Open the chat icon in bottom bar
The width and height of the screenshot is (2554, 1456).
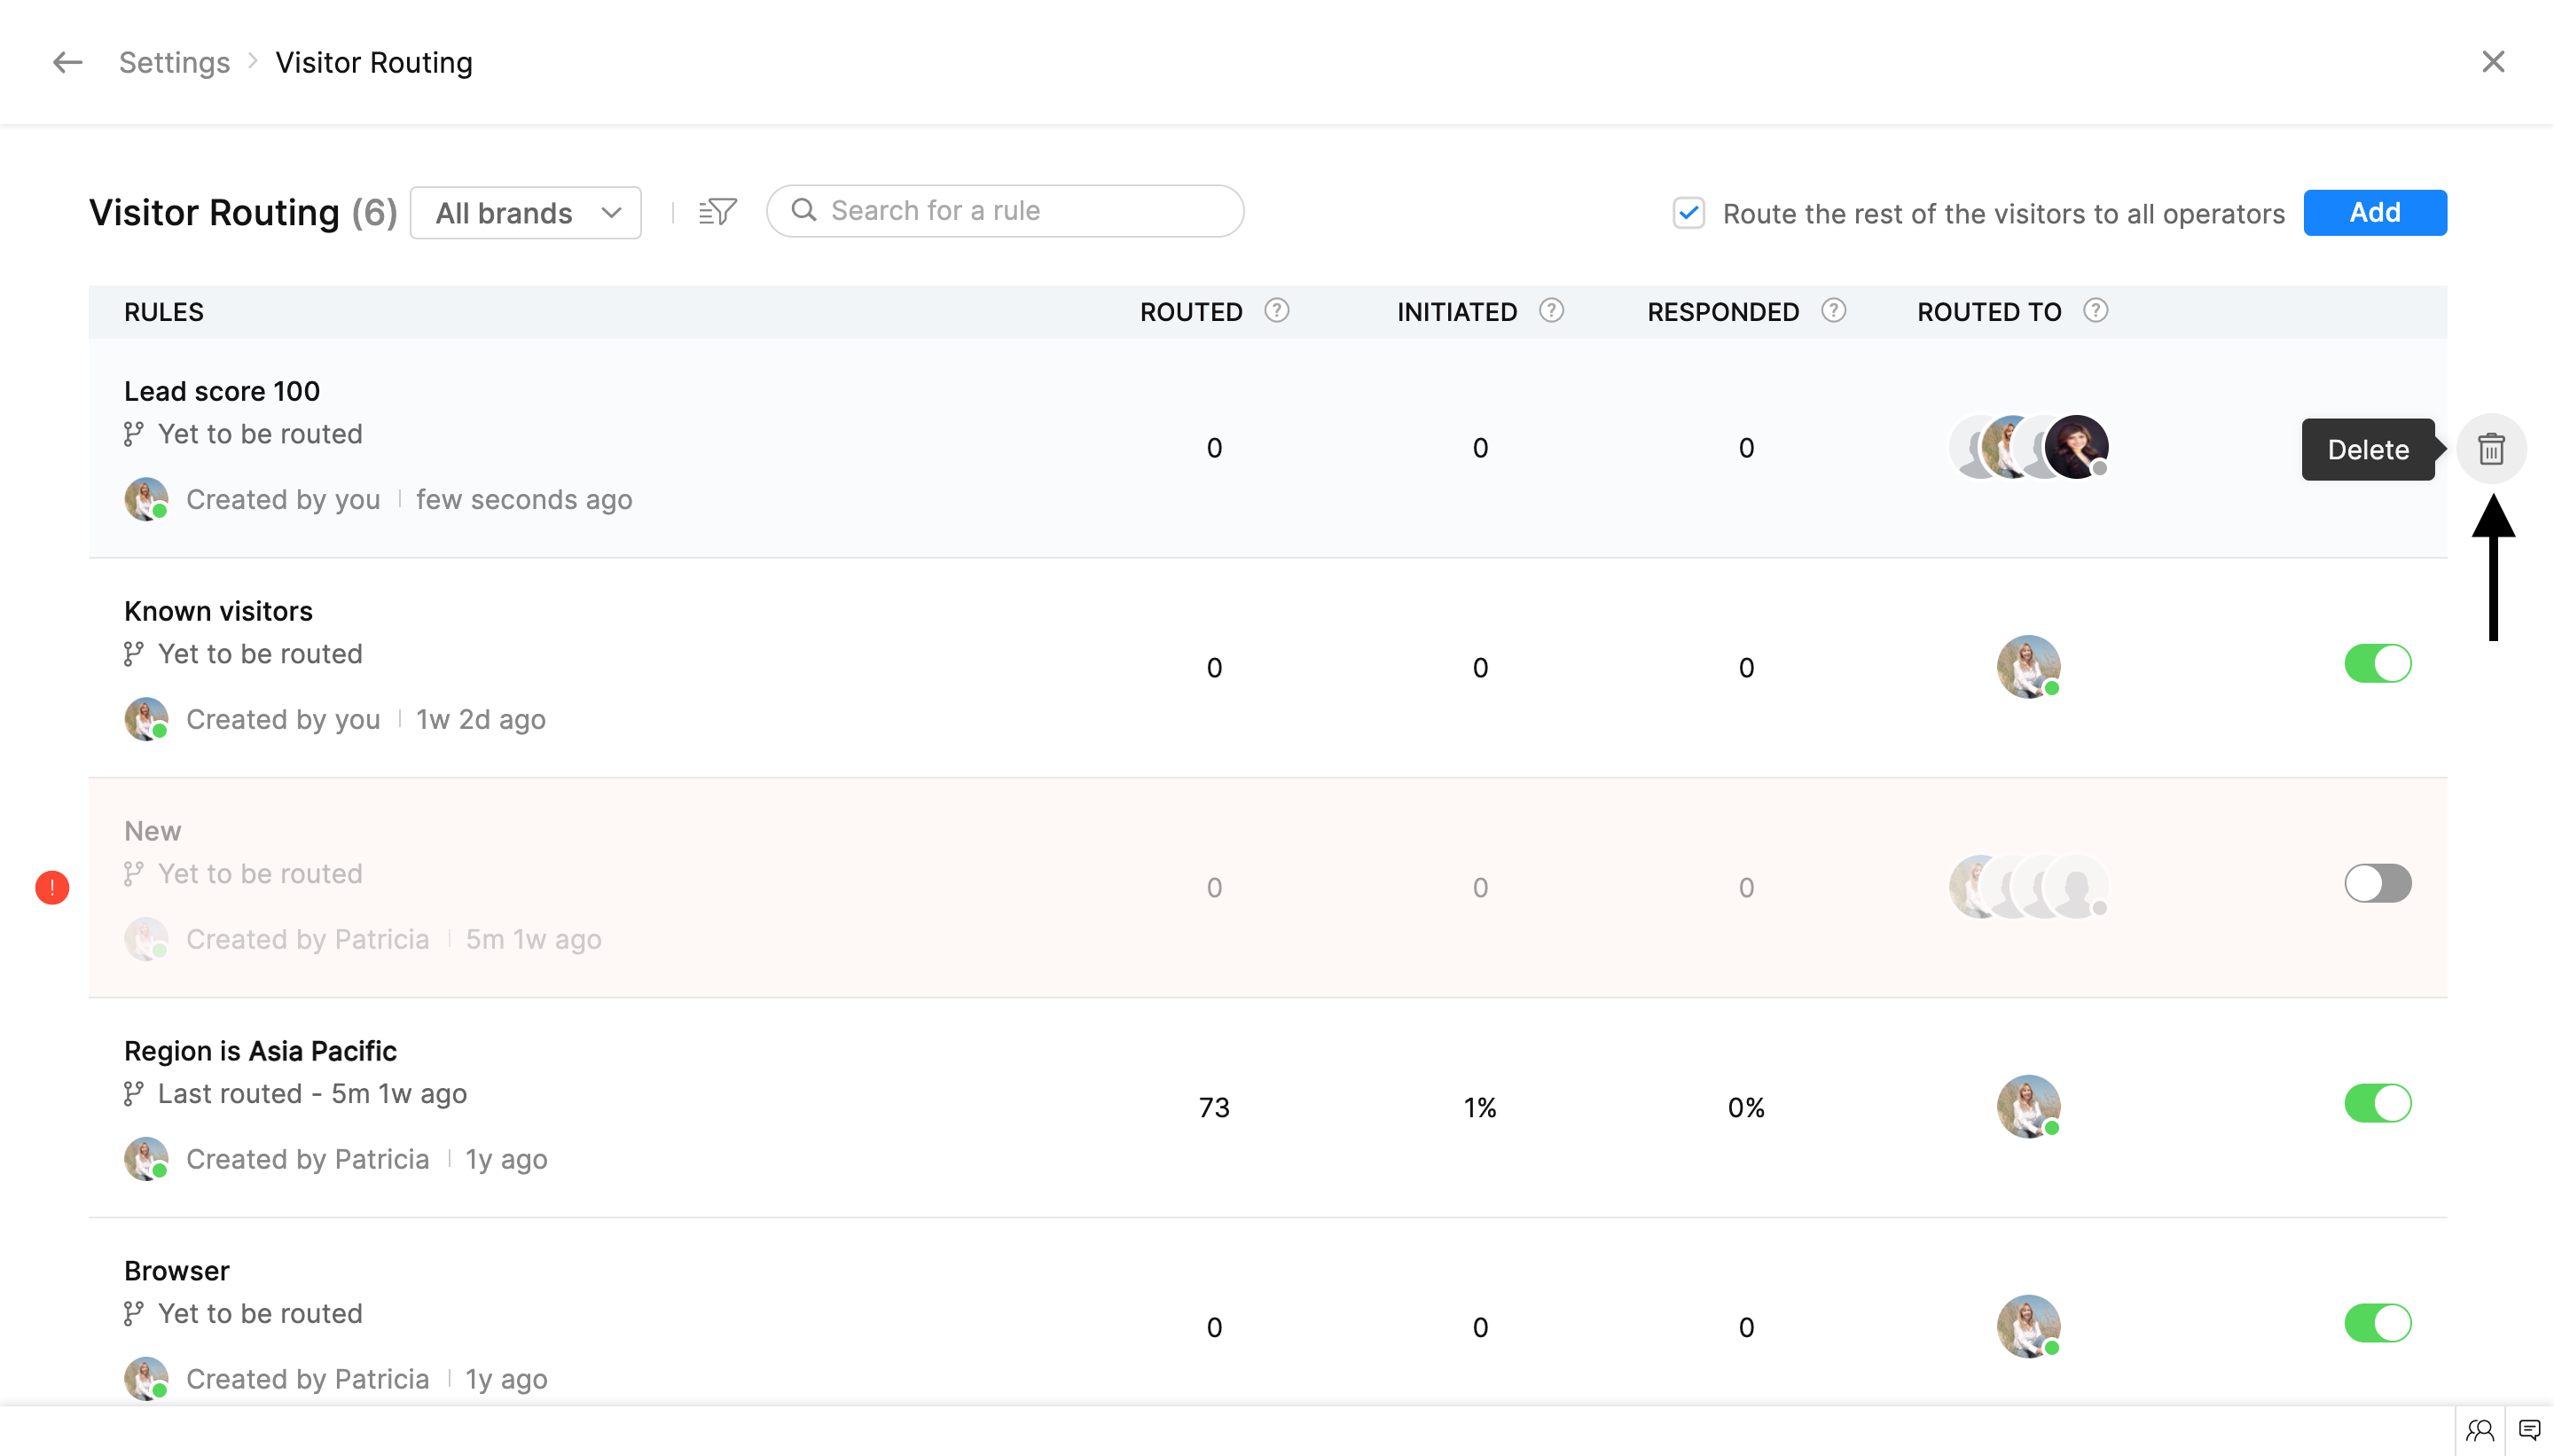point(2529,1430)
